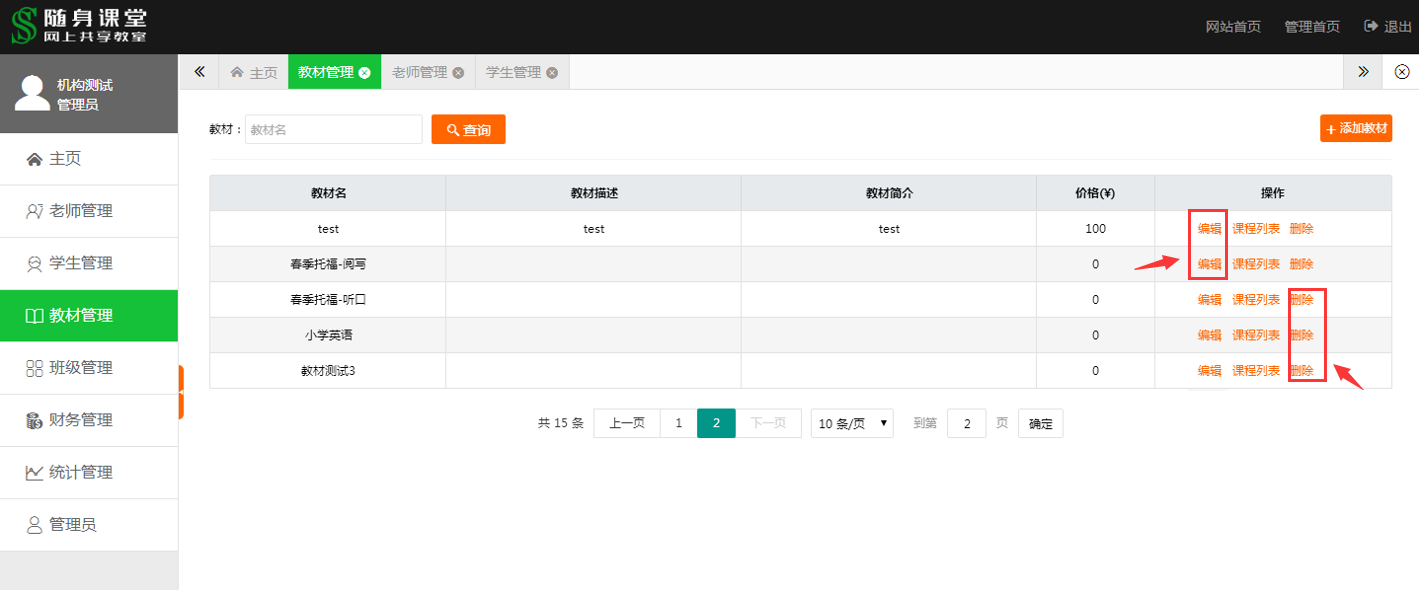Open 课程列表 for 春季托福-听口
This screenshot has height=590, width=1419.
point(1255,300)
